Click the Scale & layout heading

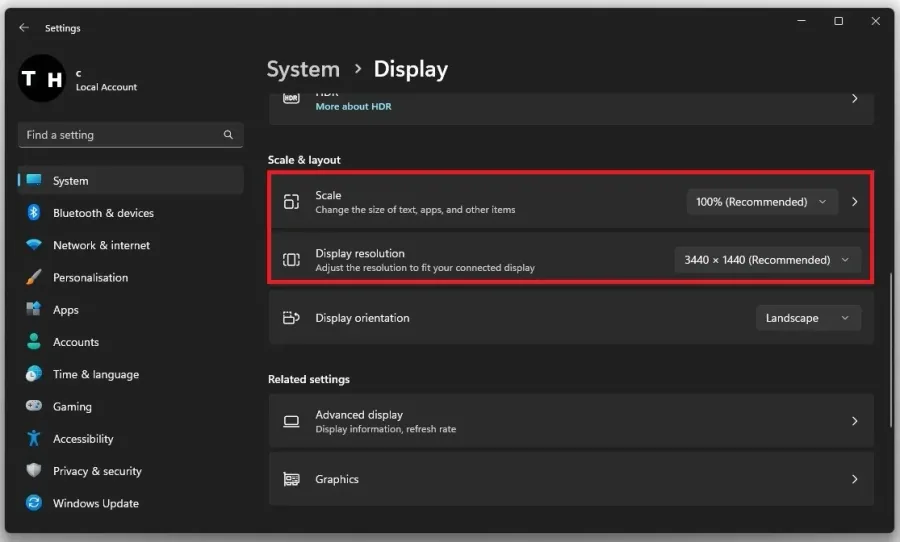[304, 160]
